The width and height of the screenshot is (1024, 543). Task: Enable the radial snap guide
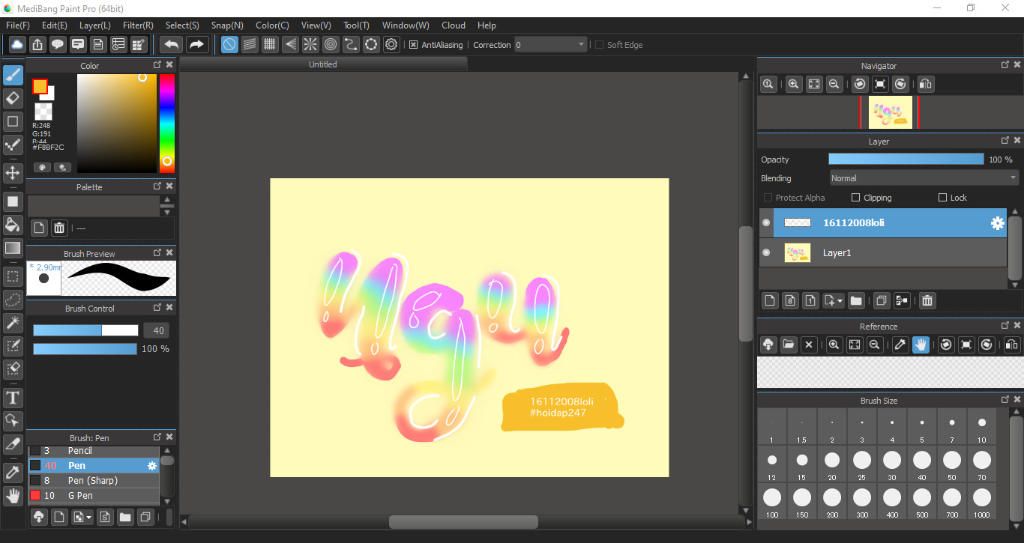tap(310, 44)
